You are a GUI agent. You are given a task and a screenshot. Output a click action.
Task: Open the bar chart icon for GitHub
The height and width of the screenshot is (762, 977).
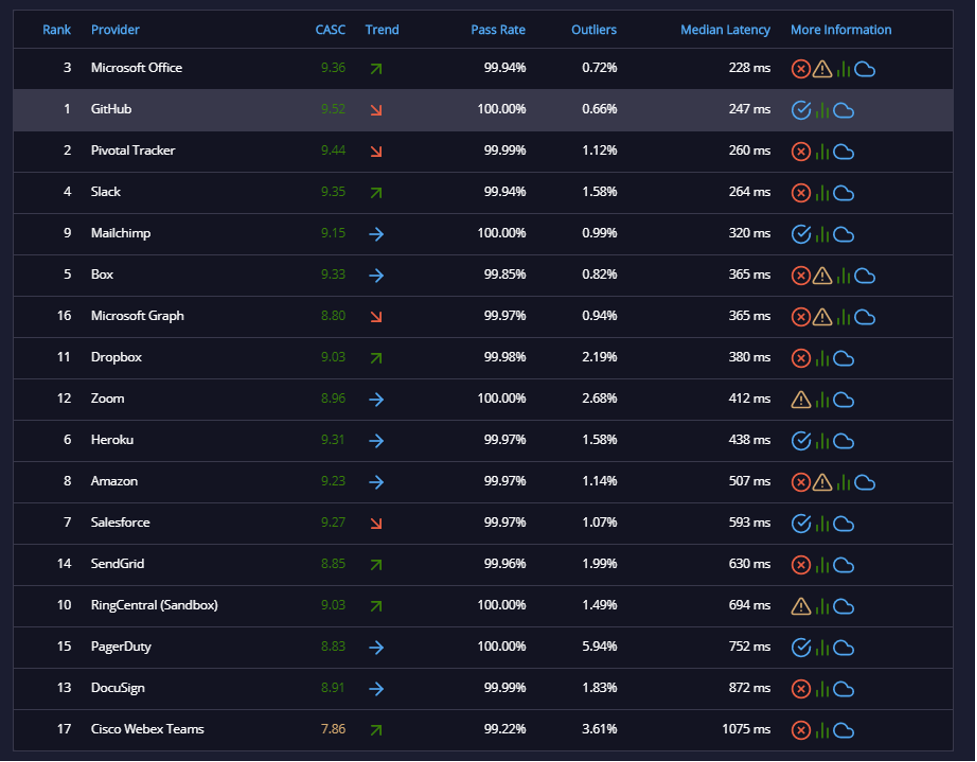pos(822,110)
